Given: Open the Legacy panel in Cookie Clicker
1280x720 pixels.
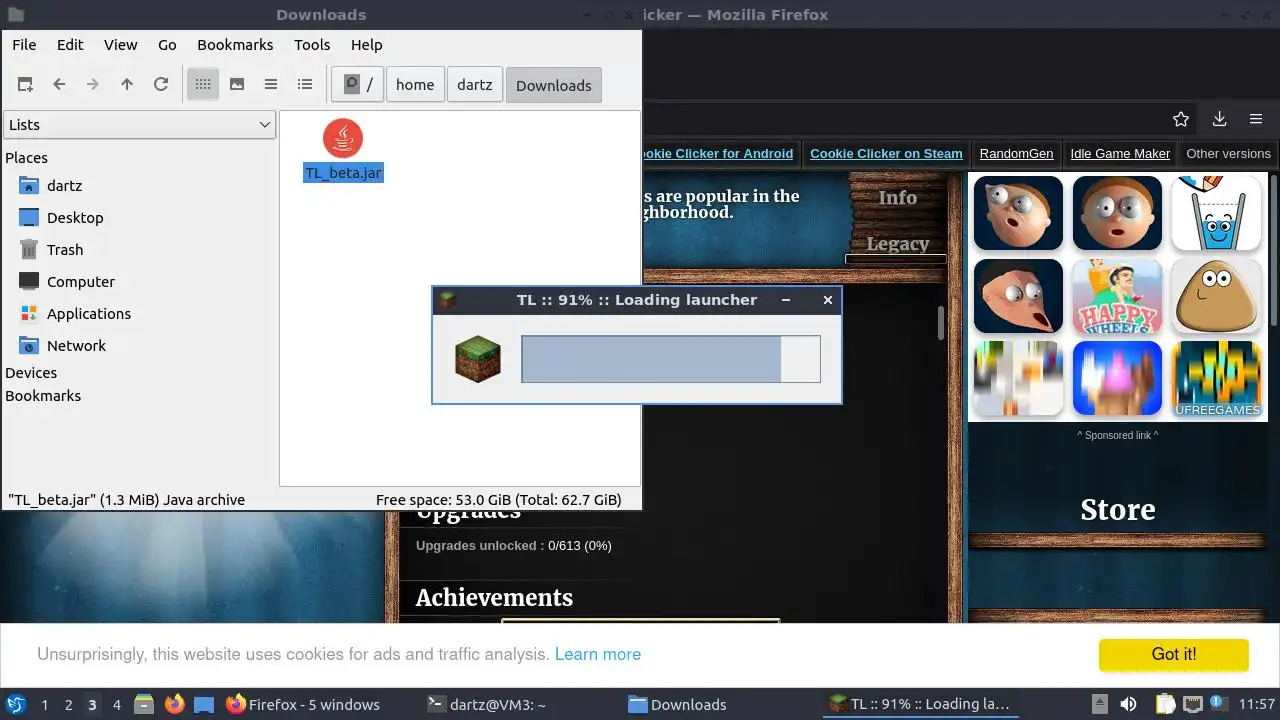Looking at the screenshot, I should point(897,244).
